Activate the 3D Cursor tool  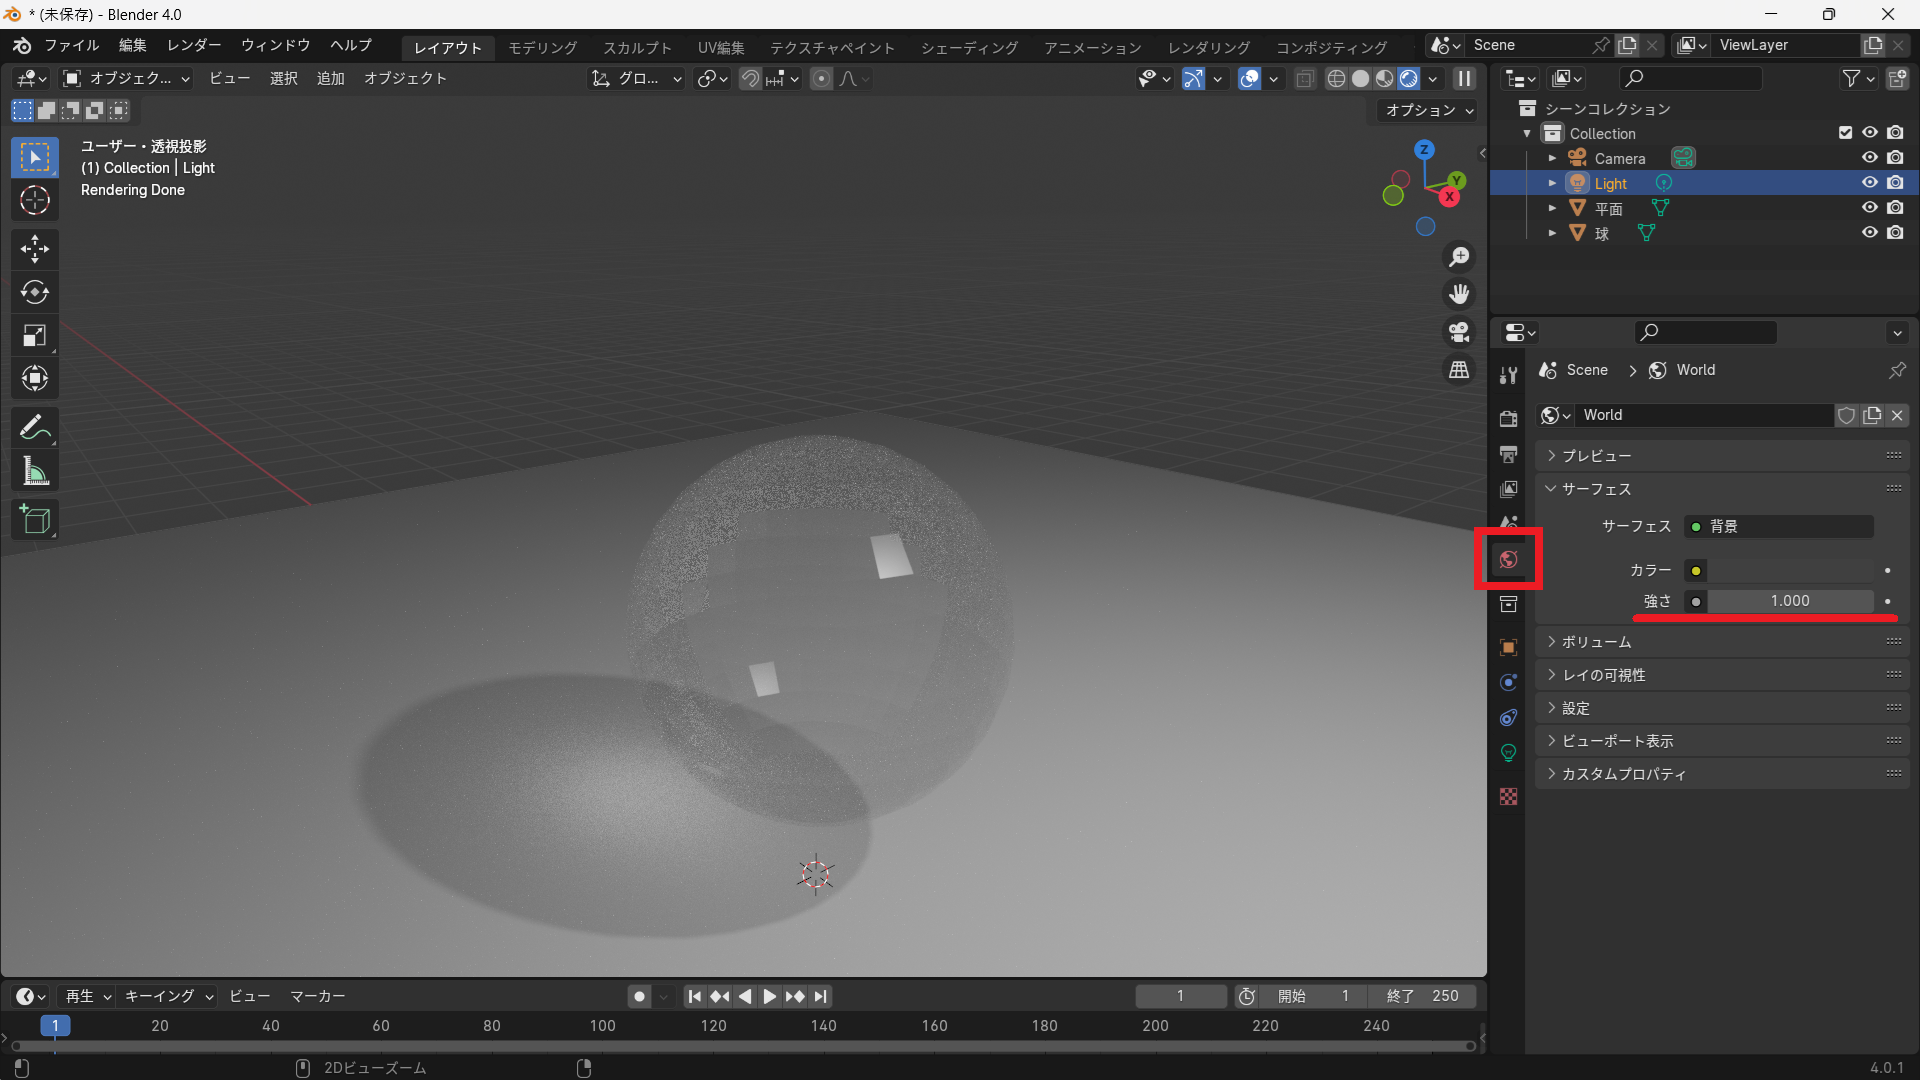35,201
